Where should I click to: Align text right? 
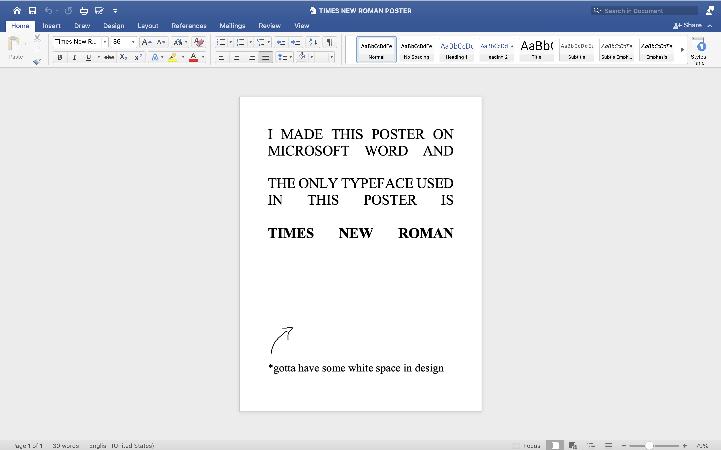pyautogui.click(x=252, y=57)
